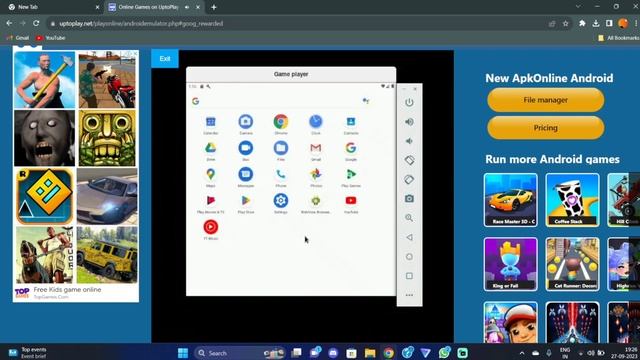Screen dimensions: 640x360
Task: Show hidden system tray icons chevron
Action: 522,353
